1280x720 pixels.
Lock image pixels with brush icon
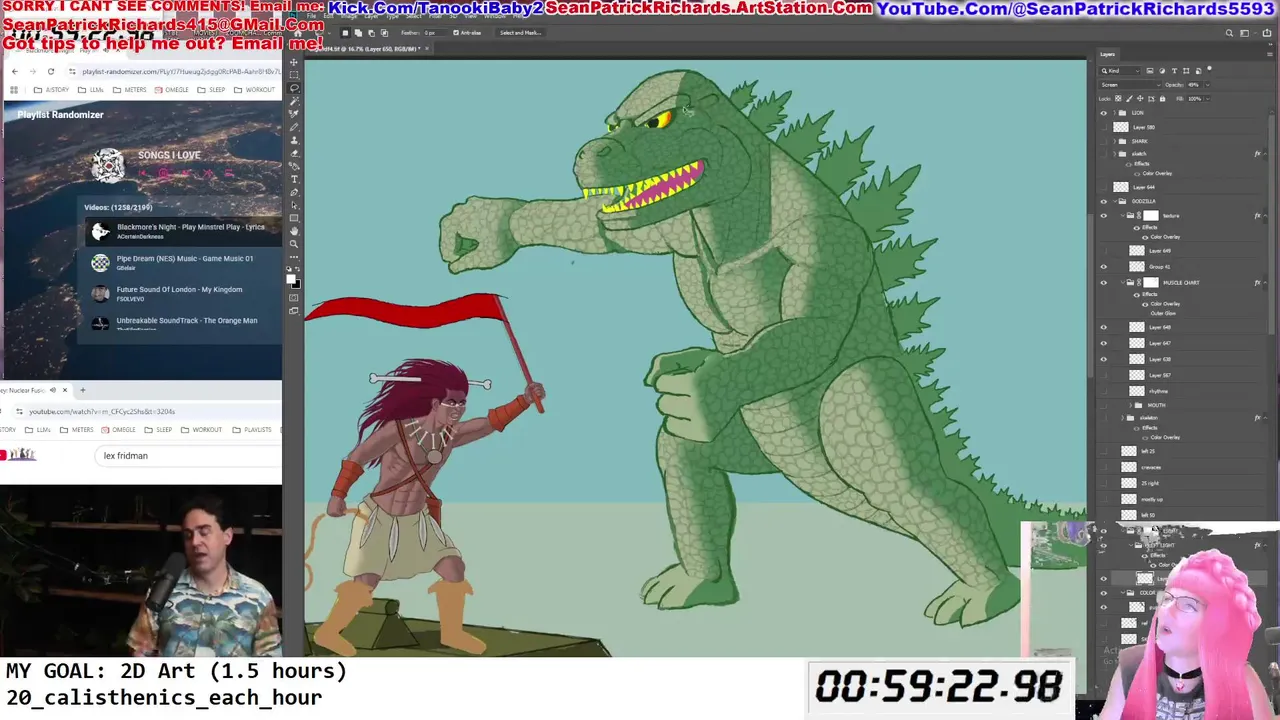1129,98
